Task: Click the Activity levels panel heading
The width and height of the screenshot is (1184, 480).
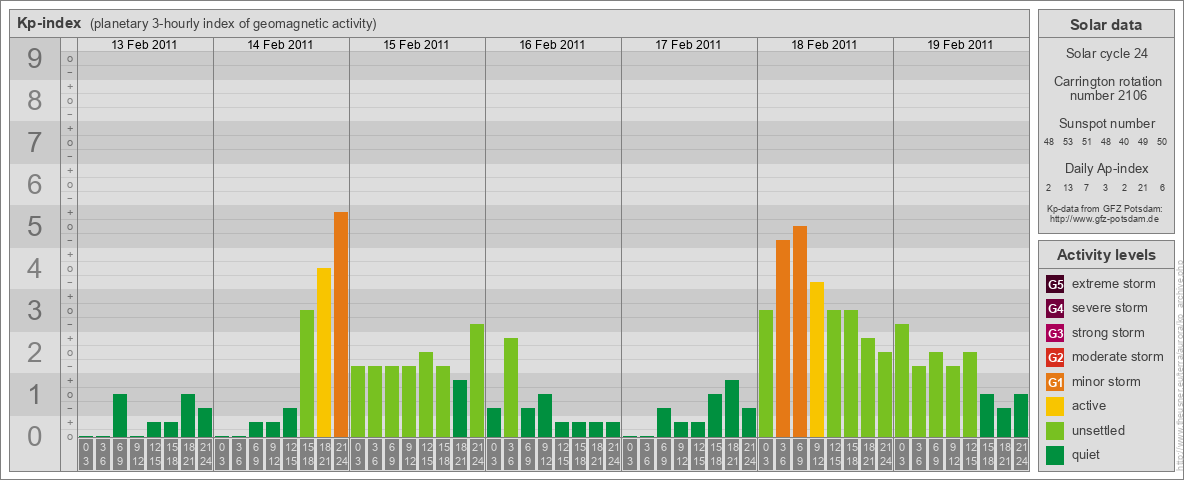Action: pyautogui.click(x=1105, y=255)
